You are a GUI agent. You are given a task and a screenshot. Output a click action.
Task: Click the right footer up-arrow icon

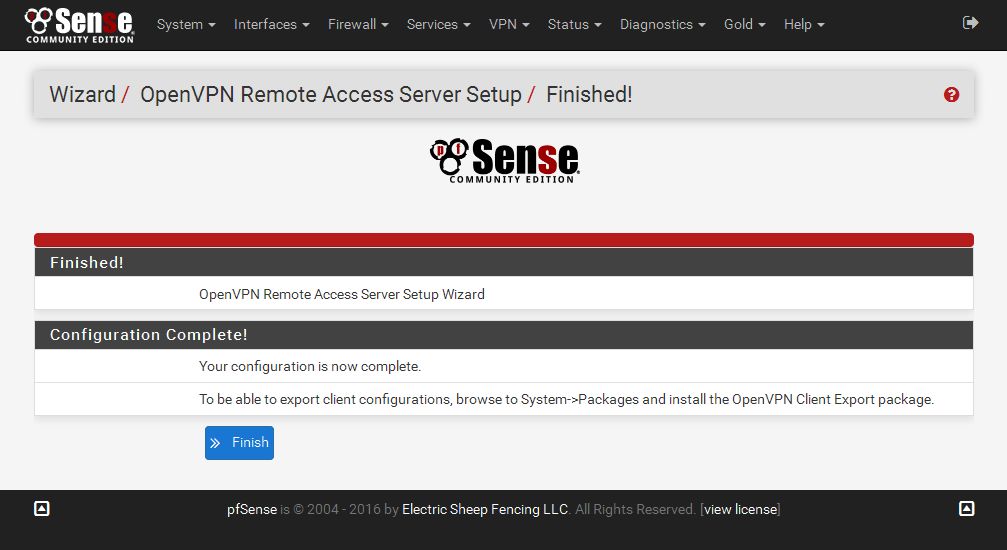tap(967, 509)
